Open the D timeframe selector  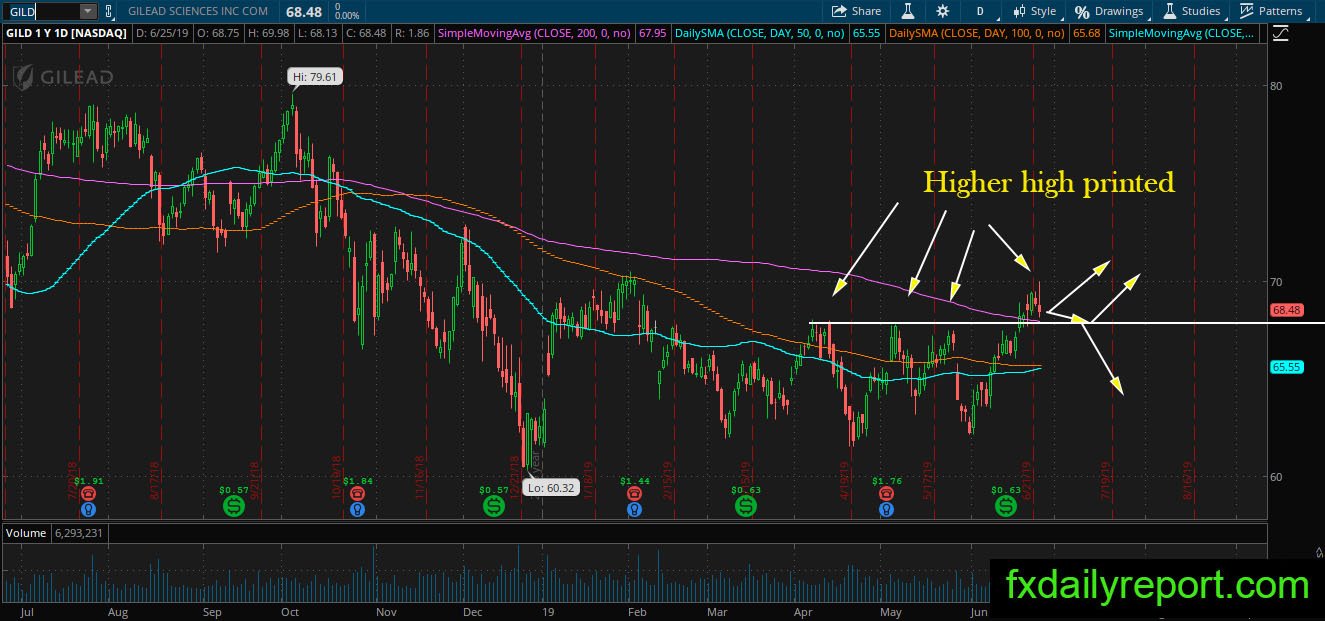click(980, 11)
